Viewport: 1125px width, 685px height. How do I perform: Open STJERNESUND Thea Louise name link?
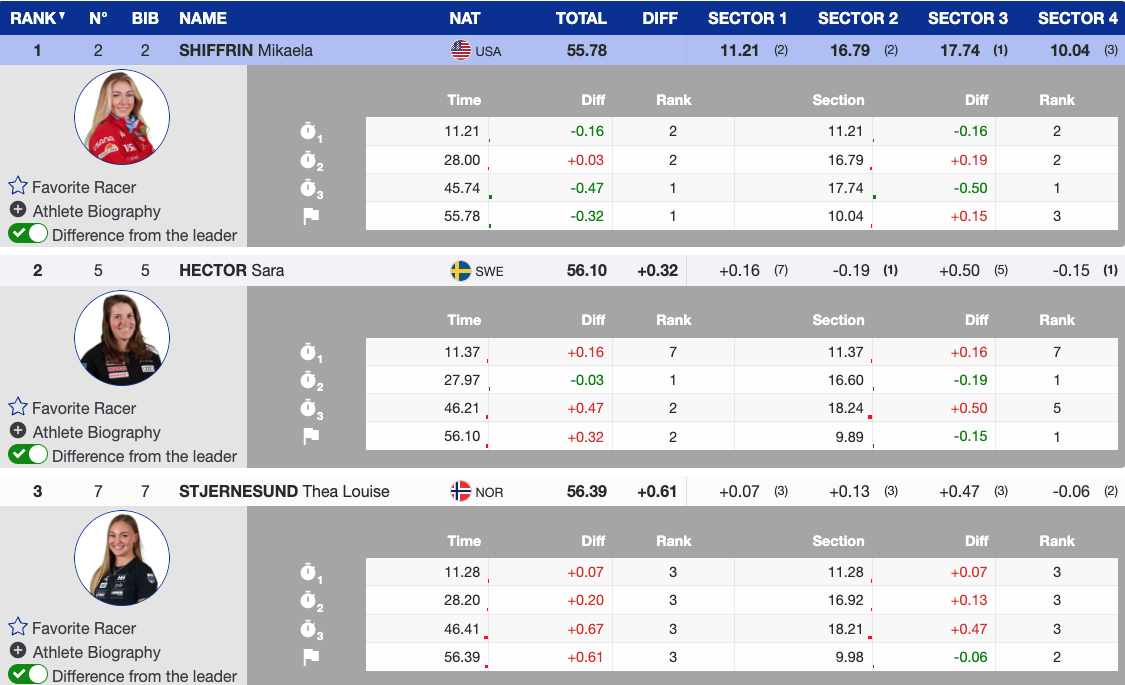(x=284, y=491)
